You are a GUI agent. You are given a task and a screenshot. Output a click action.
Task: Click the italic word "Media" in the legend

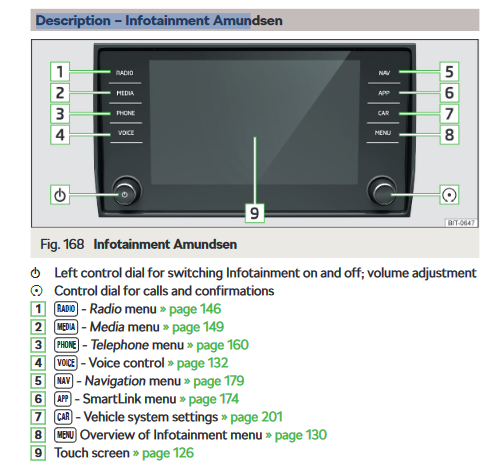coord(107,327)
